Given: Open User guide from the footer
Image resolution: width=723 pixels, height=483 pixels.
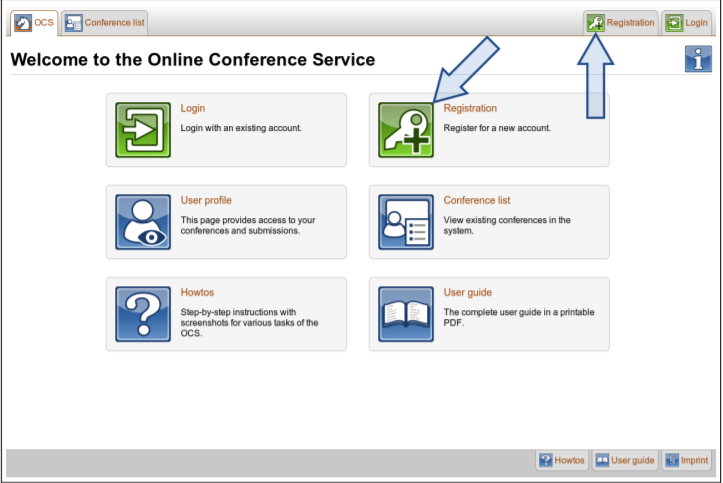Looking at the screenshot, I should point(624,460).
